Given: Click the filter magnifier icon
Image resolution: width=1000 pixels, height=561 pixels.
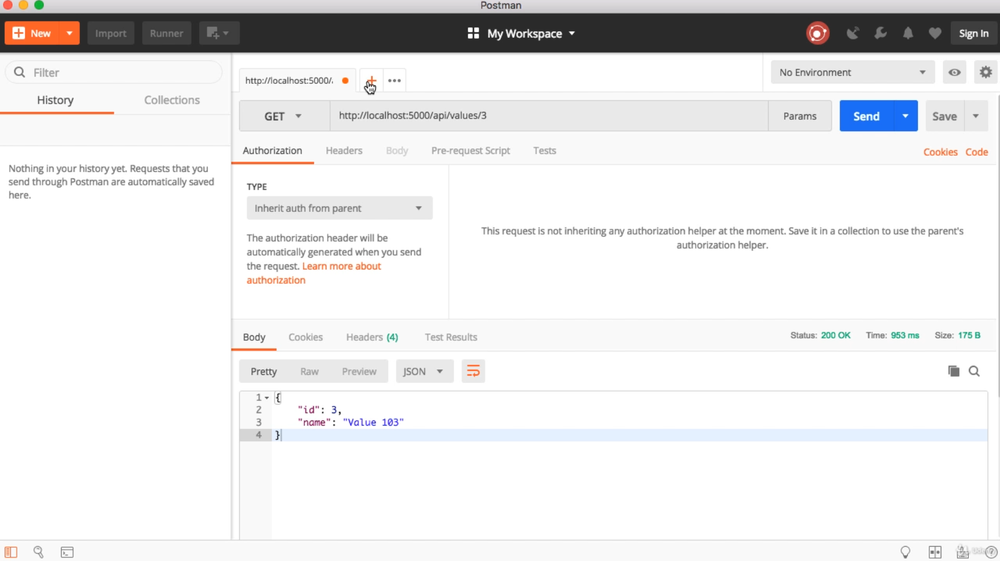Looking at the screenshot, I should 20,72.
